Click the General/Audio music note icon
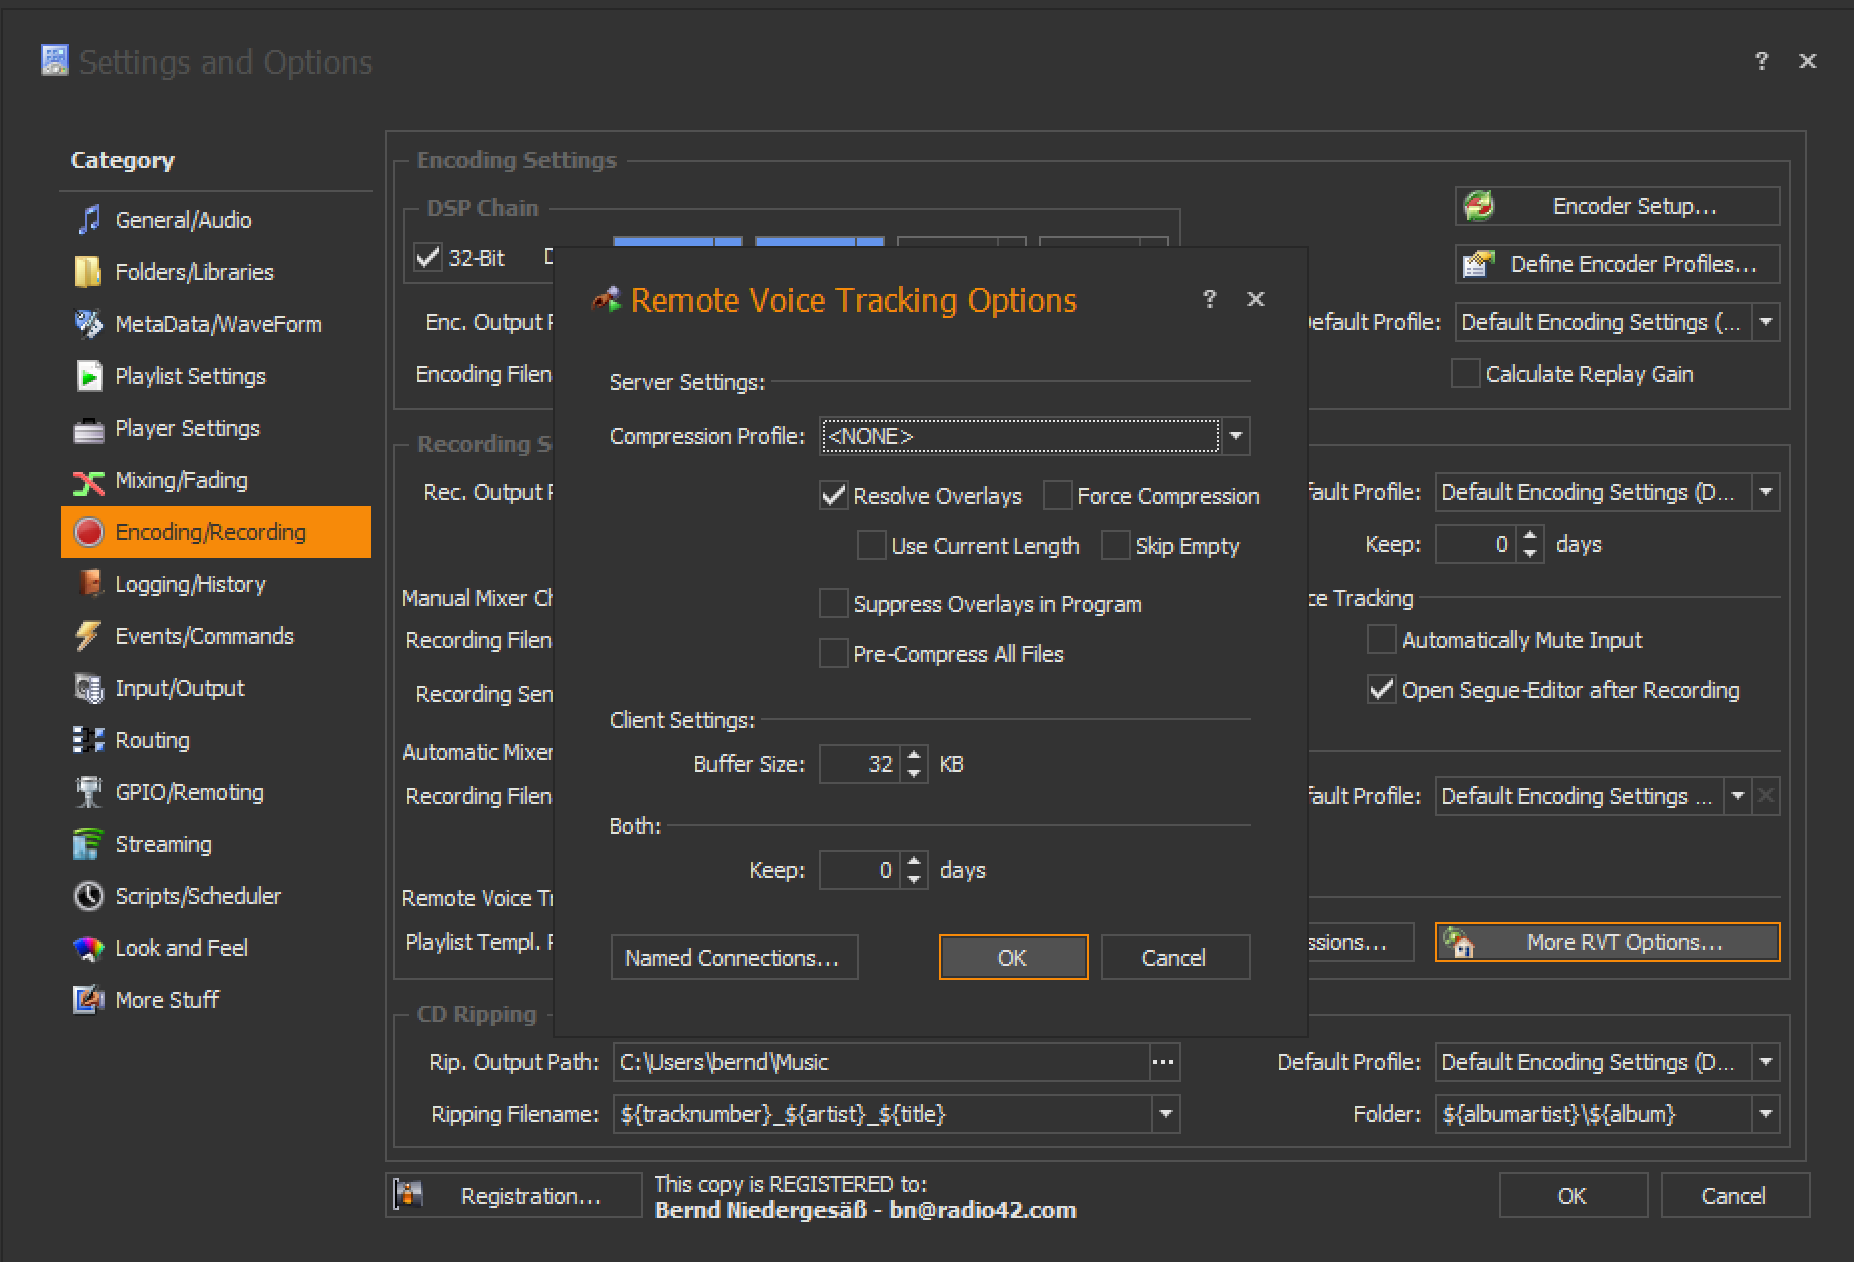This screenshot has height=1262, width=1854. click(89, 220)
